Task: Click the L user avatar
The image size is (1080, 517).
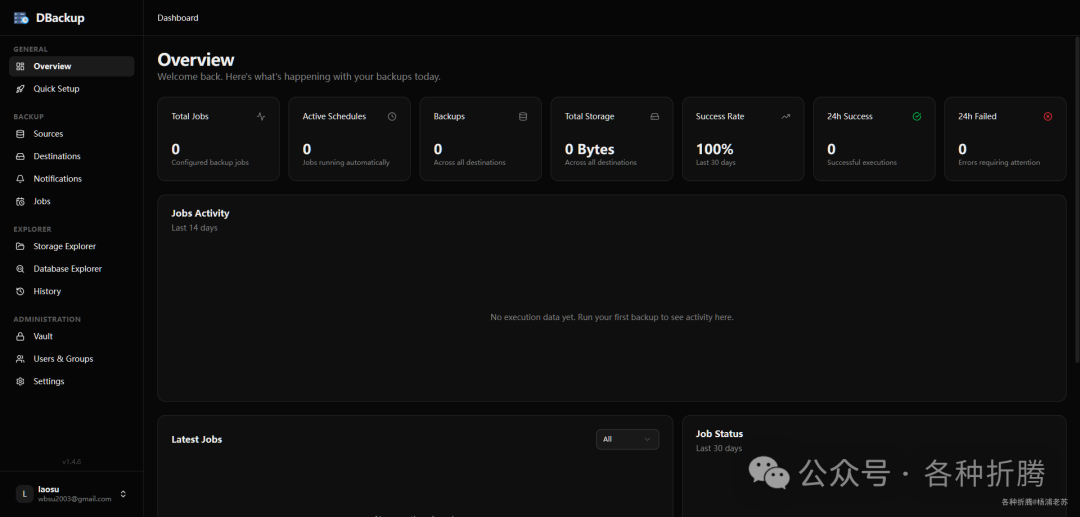Action: (x=24, y=494)
